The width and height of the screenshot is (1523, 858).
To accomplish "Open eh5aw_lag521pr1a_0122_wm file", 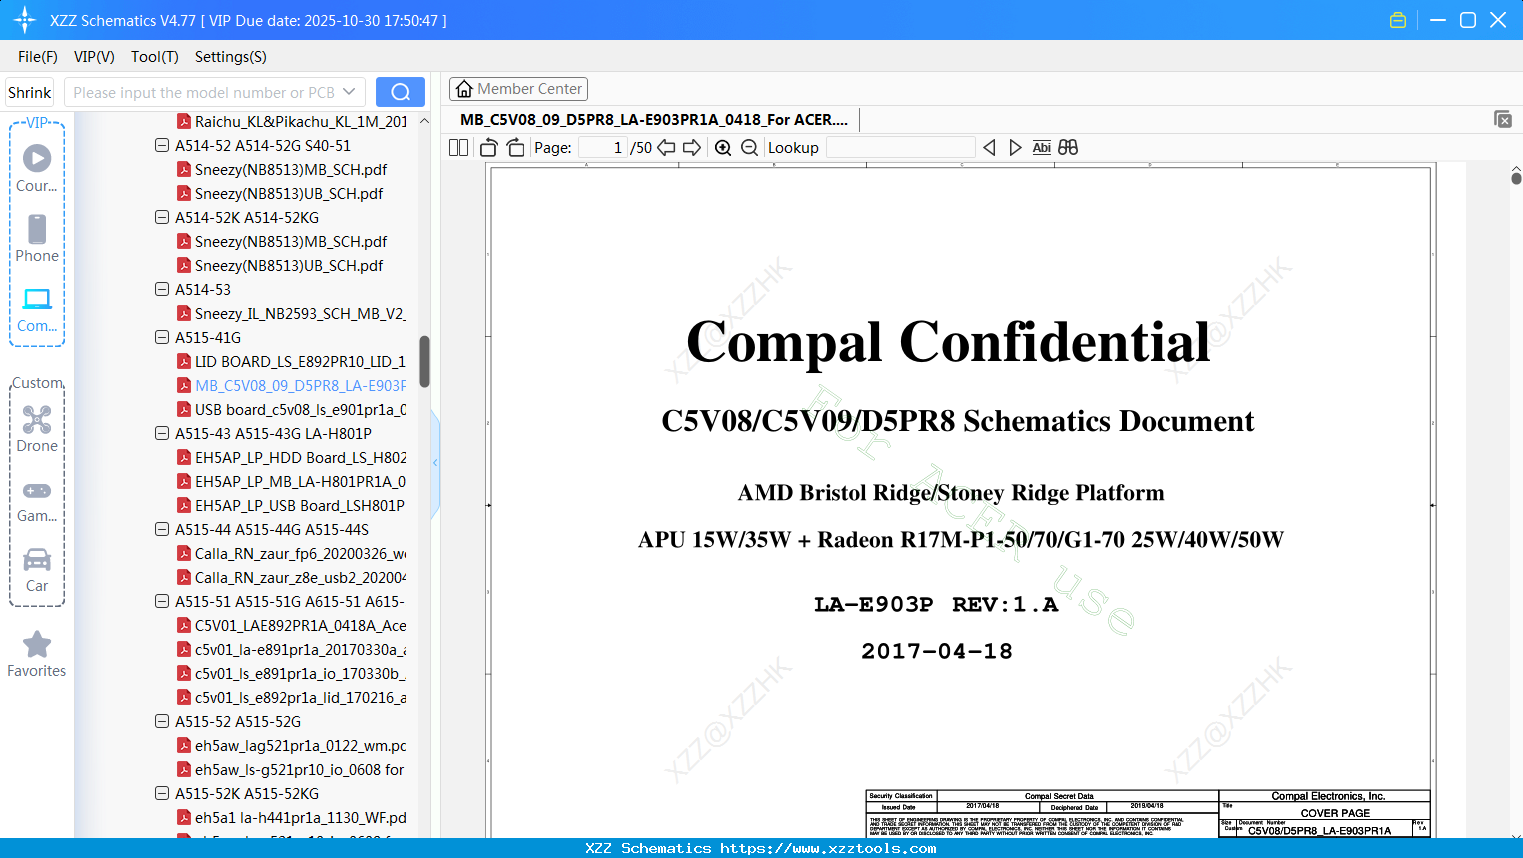I will click(291, 745).
